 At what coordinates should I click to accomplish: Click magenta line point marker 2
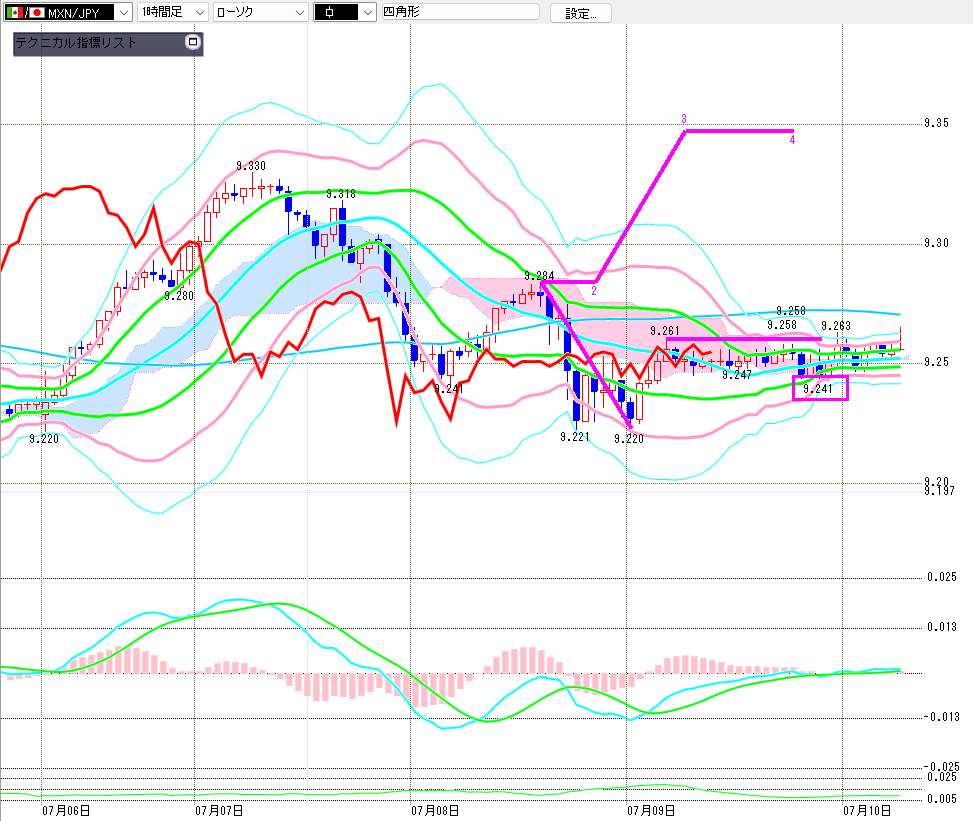(594, 290)
